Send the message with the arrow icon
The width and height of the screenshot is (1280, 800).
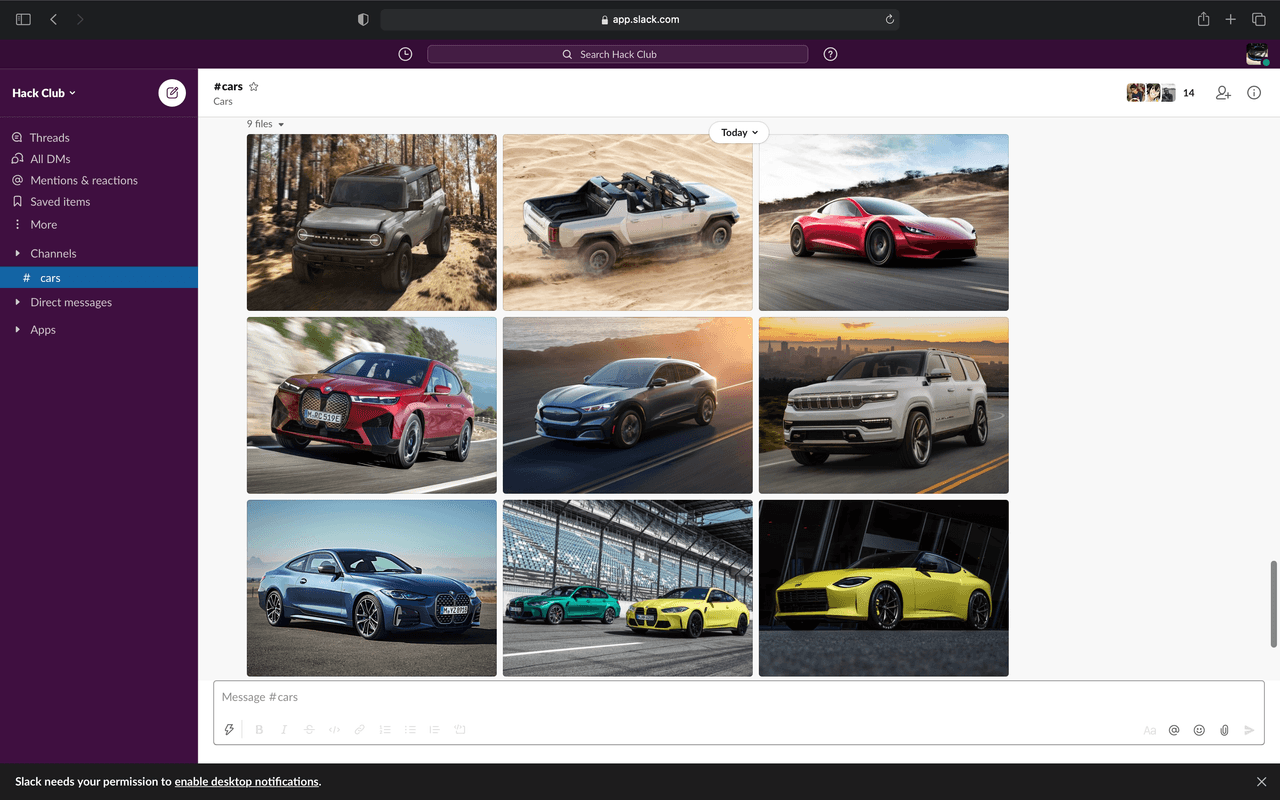[x=1249, y=730]
